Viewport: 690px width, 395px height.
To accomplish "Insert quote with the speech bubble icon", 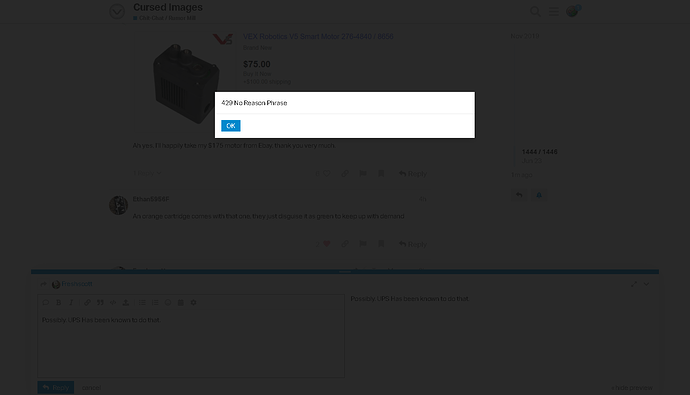I will coord(46,303).
